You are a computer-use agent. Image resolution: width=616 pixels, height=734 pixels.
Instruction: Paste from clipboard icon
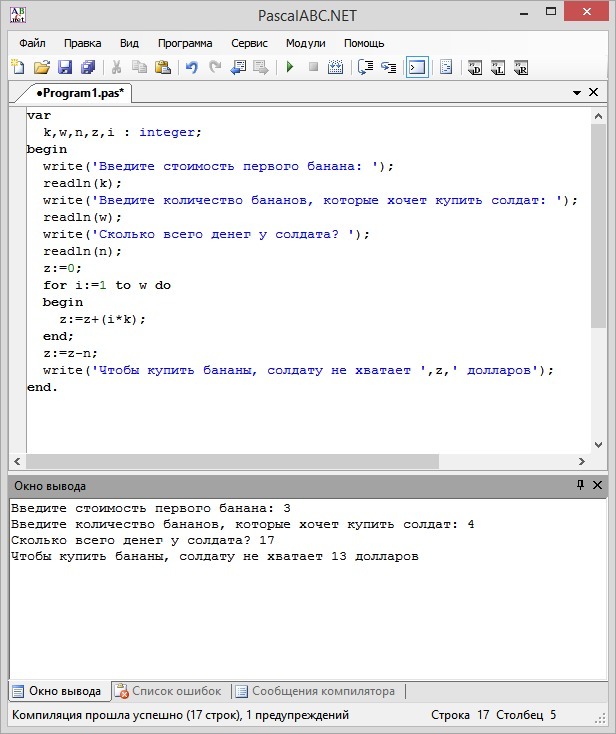pyautogui.click(x=162, y=67)
